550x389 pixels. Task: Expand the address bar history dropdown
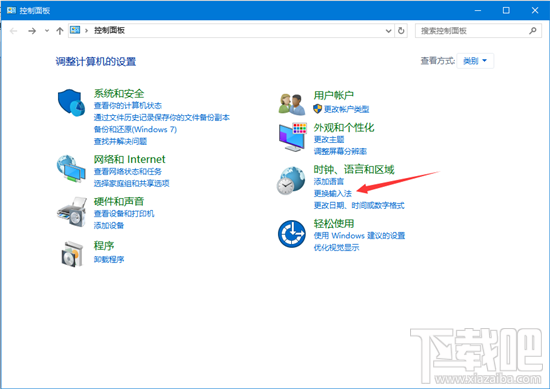pyautogui.click(x=388, y=31)
